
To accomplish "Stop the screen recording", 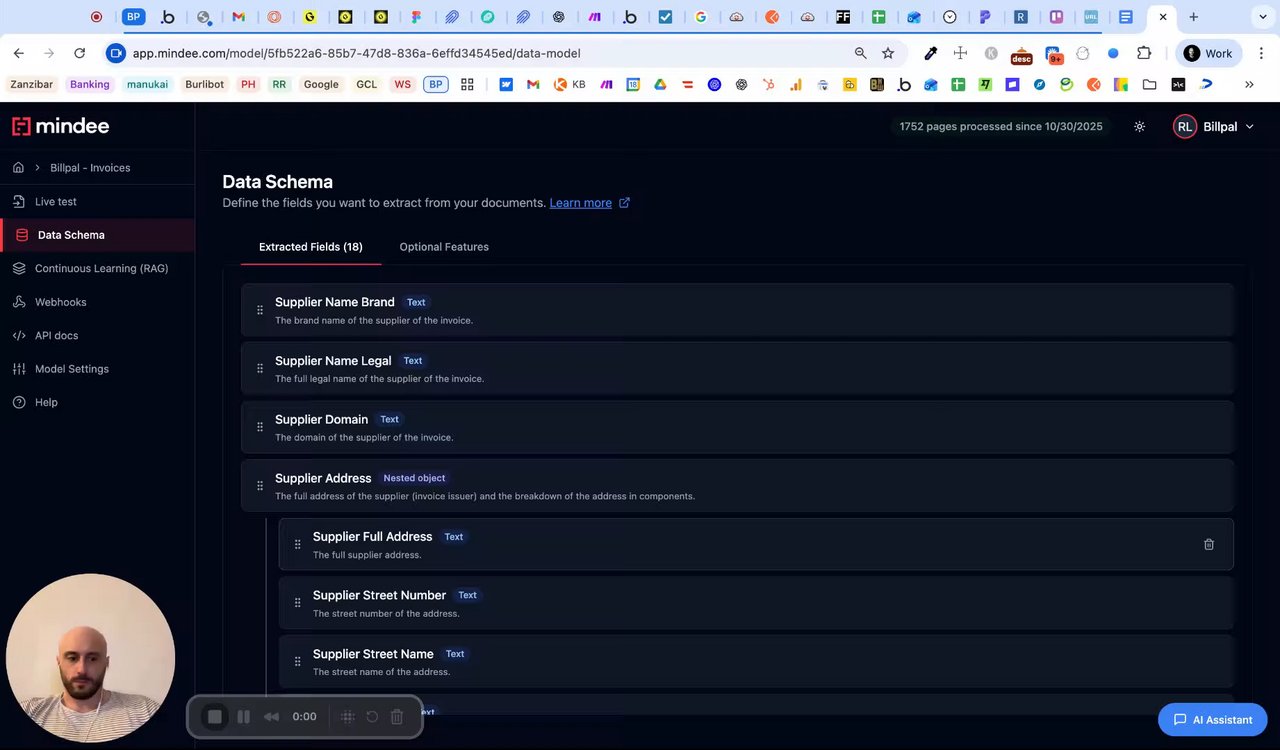I will 214,717.
